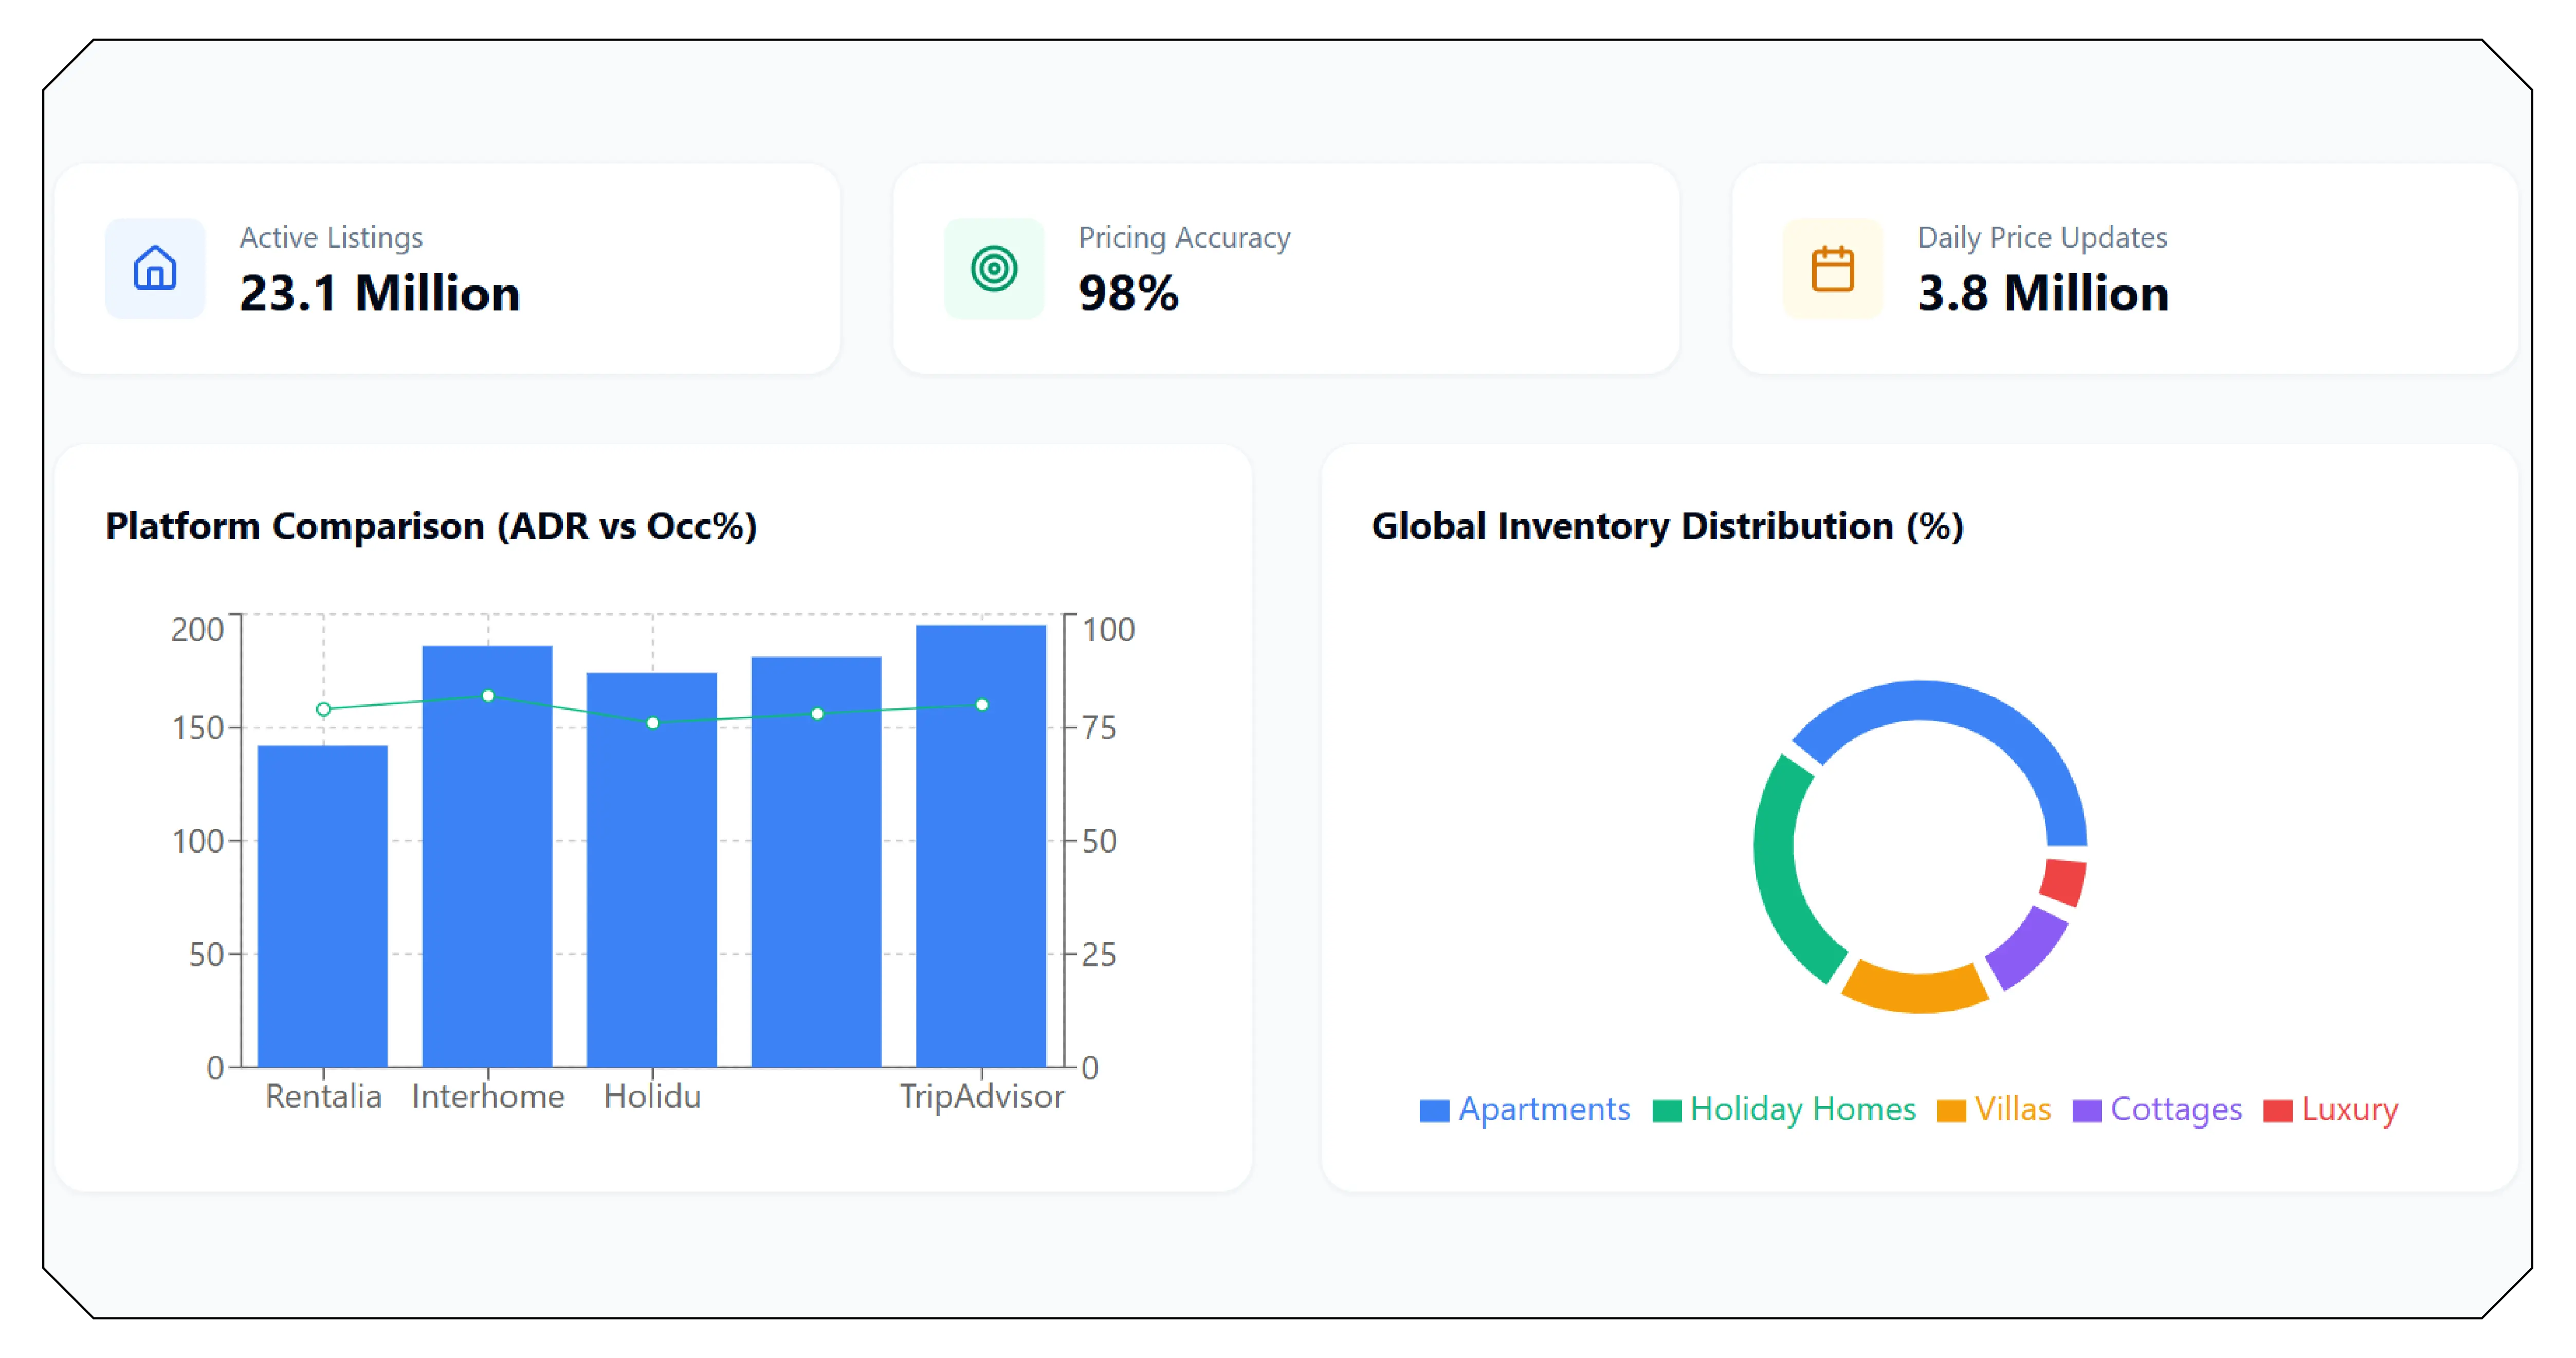Click the Platform Comparison chart title

[431, 526]
